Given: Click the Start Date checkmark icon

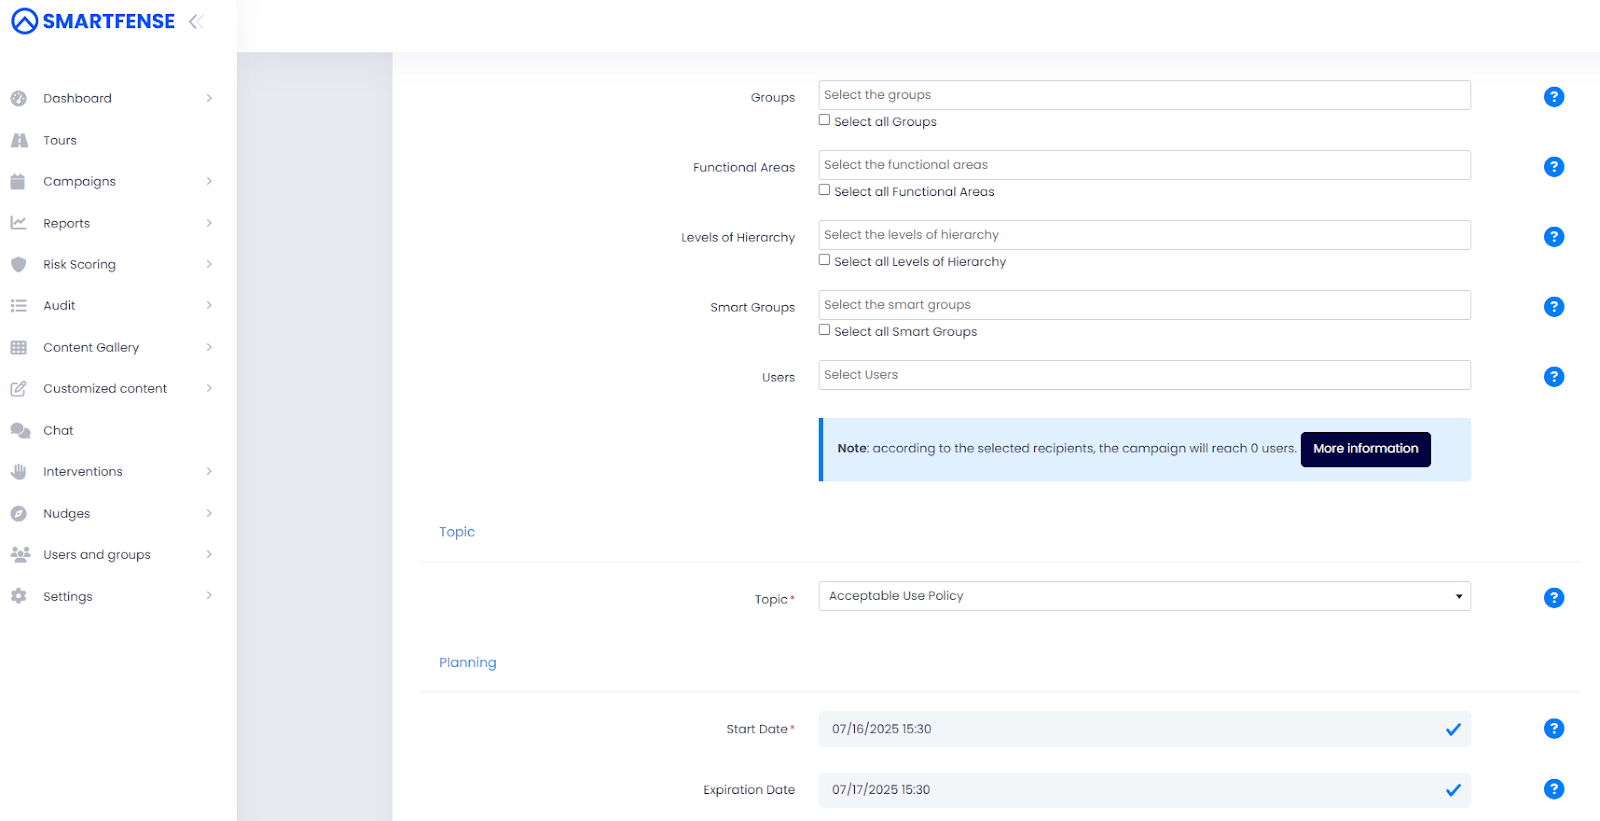Looking at the screenshot, I should tap(1453, 729).
